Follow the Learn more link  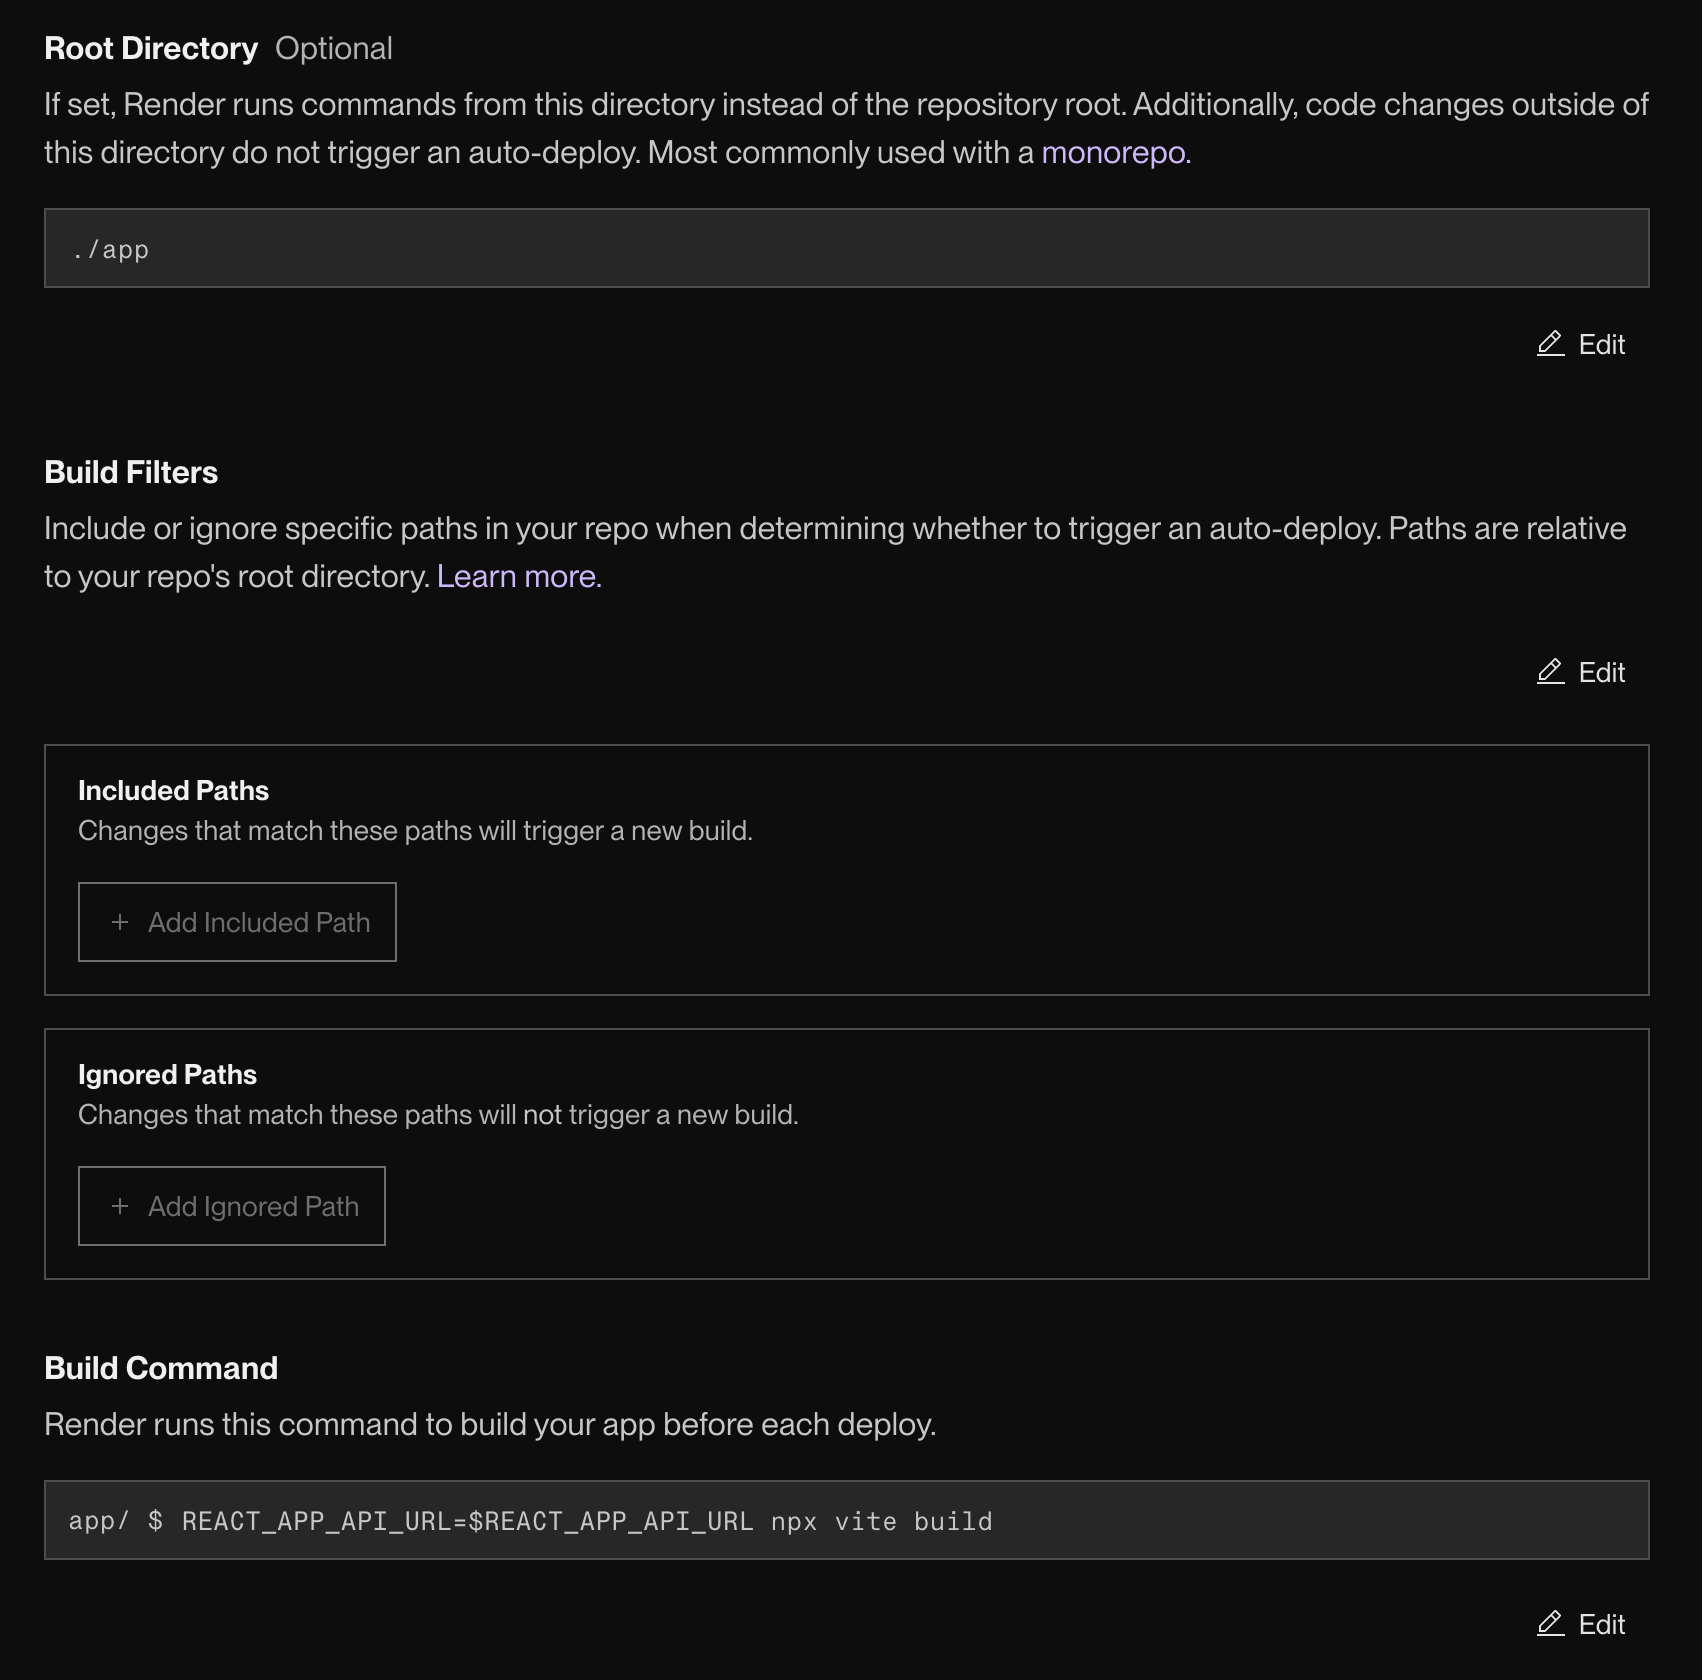pos(519,576)
